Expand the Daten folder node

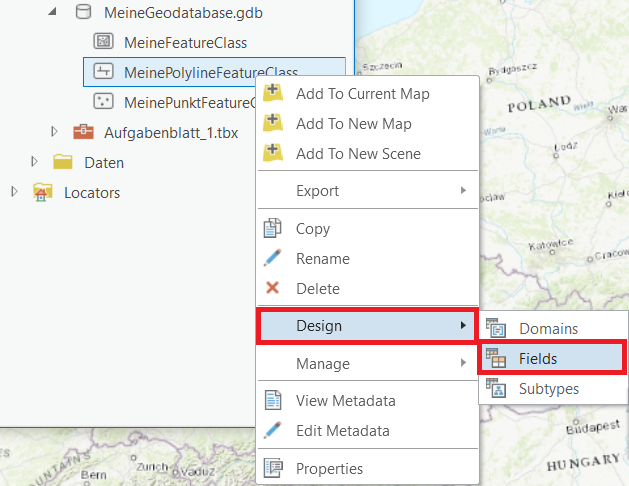[x=35, y=162]
